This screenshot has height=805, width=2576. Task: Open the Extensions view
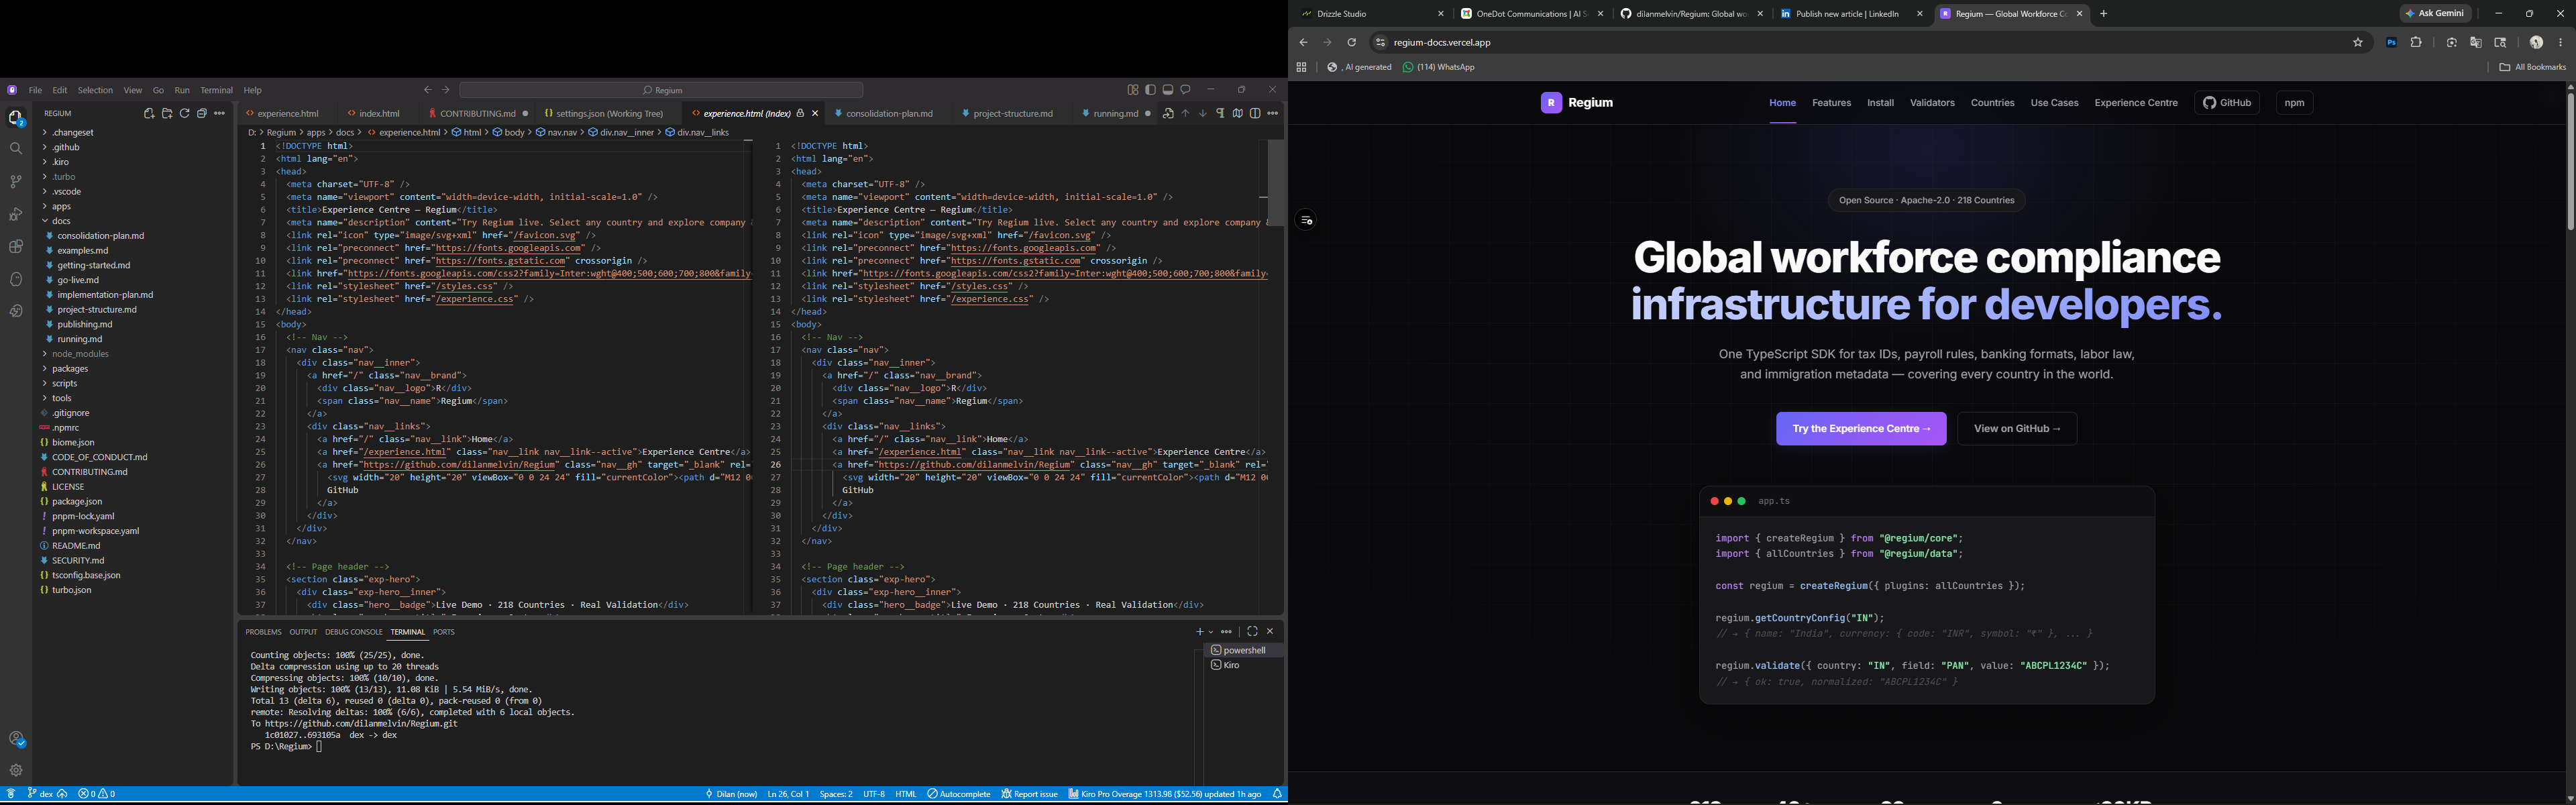coord(16,246)
